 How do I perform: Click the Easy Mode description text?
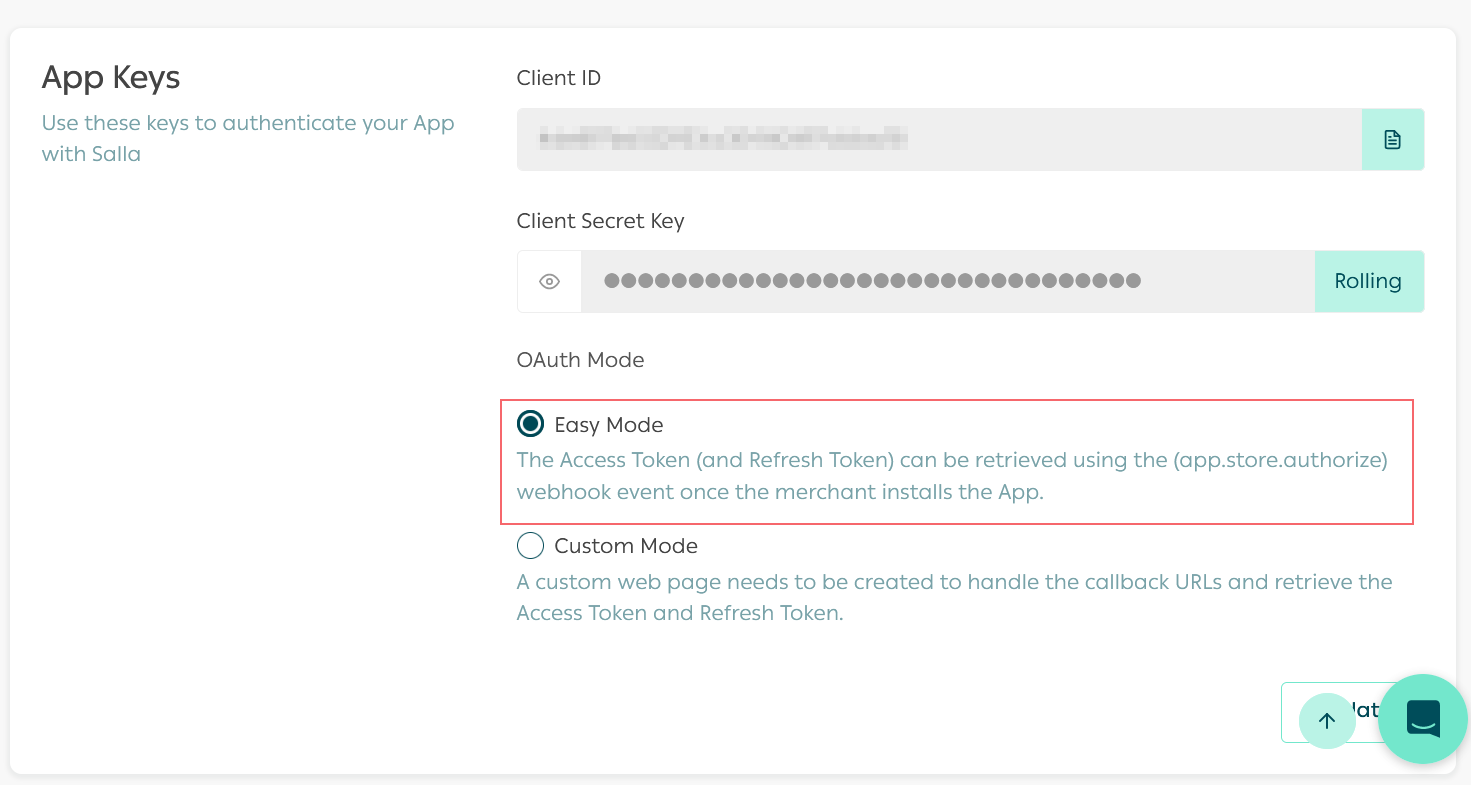coord(950,475)
